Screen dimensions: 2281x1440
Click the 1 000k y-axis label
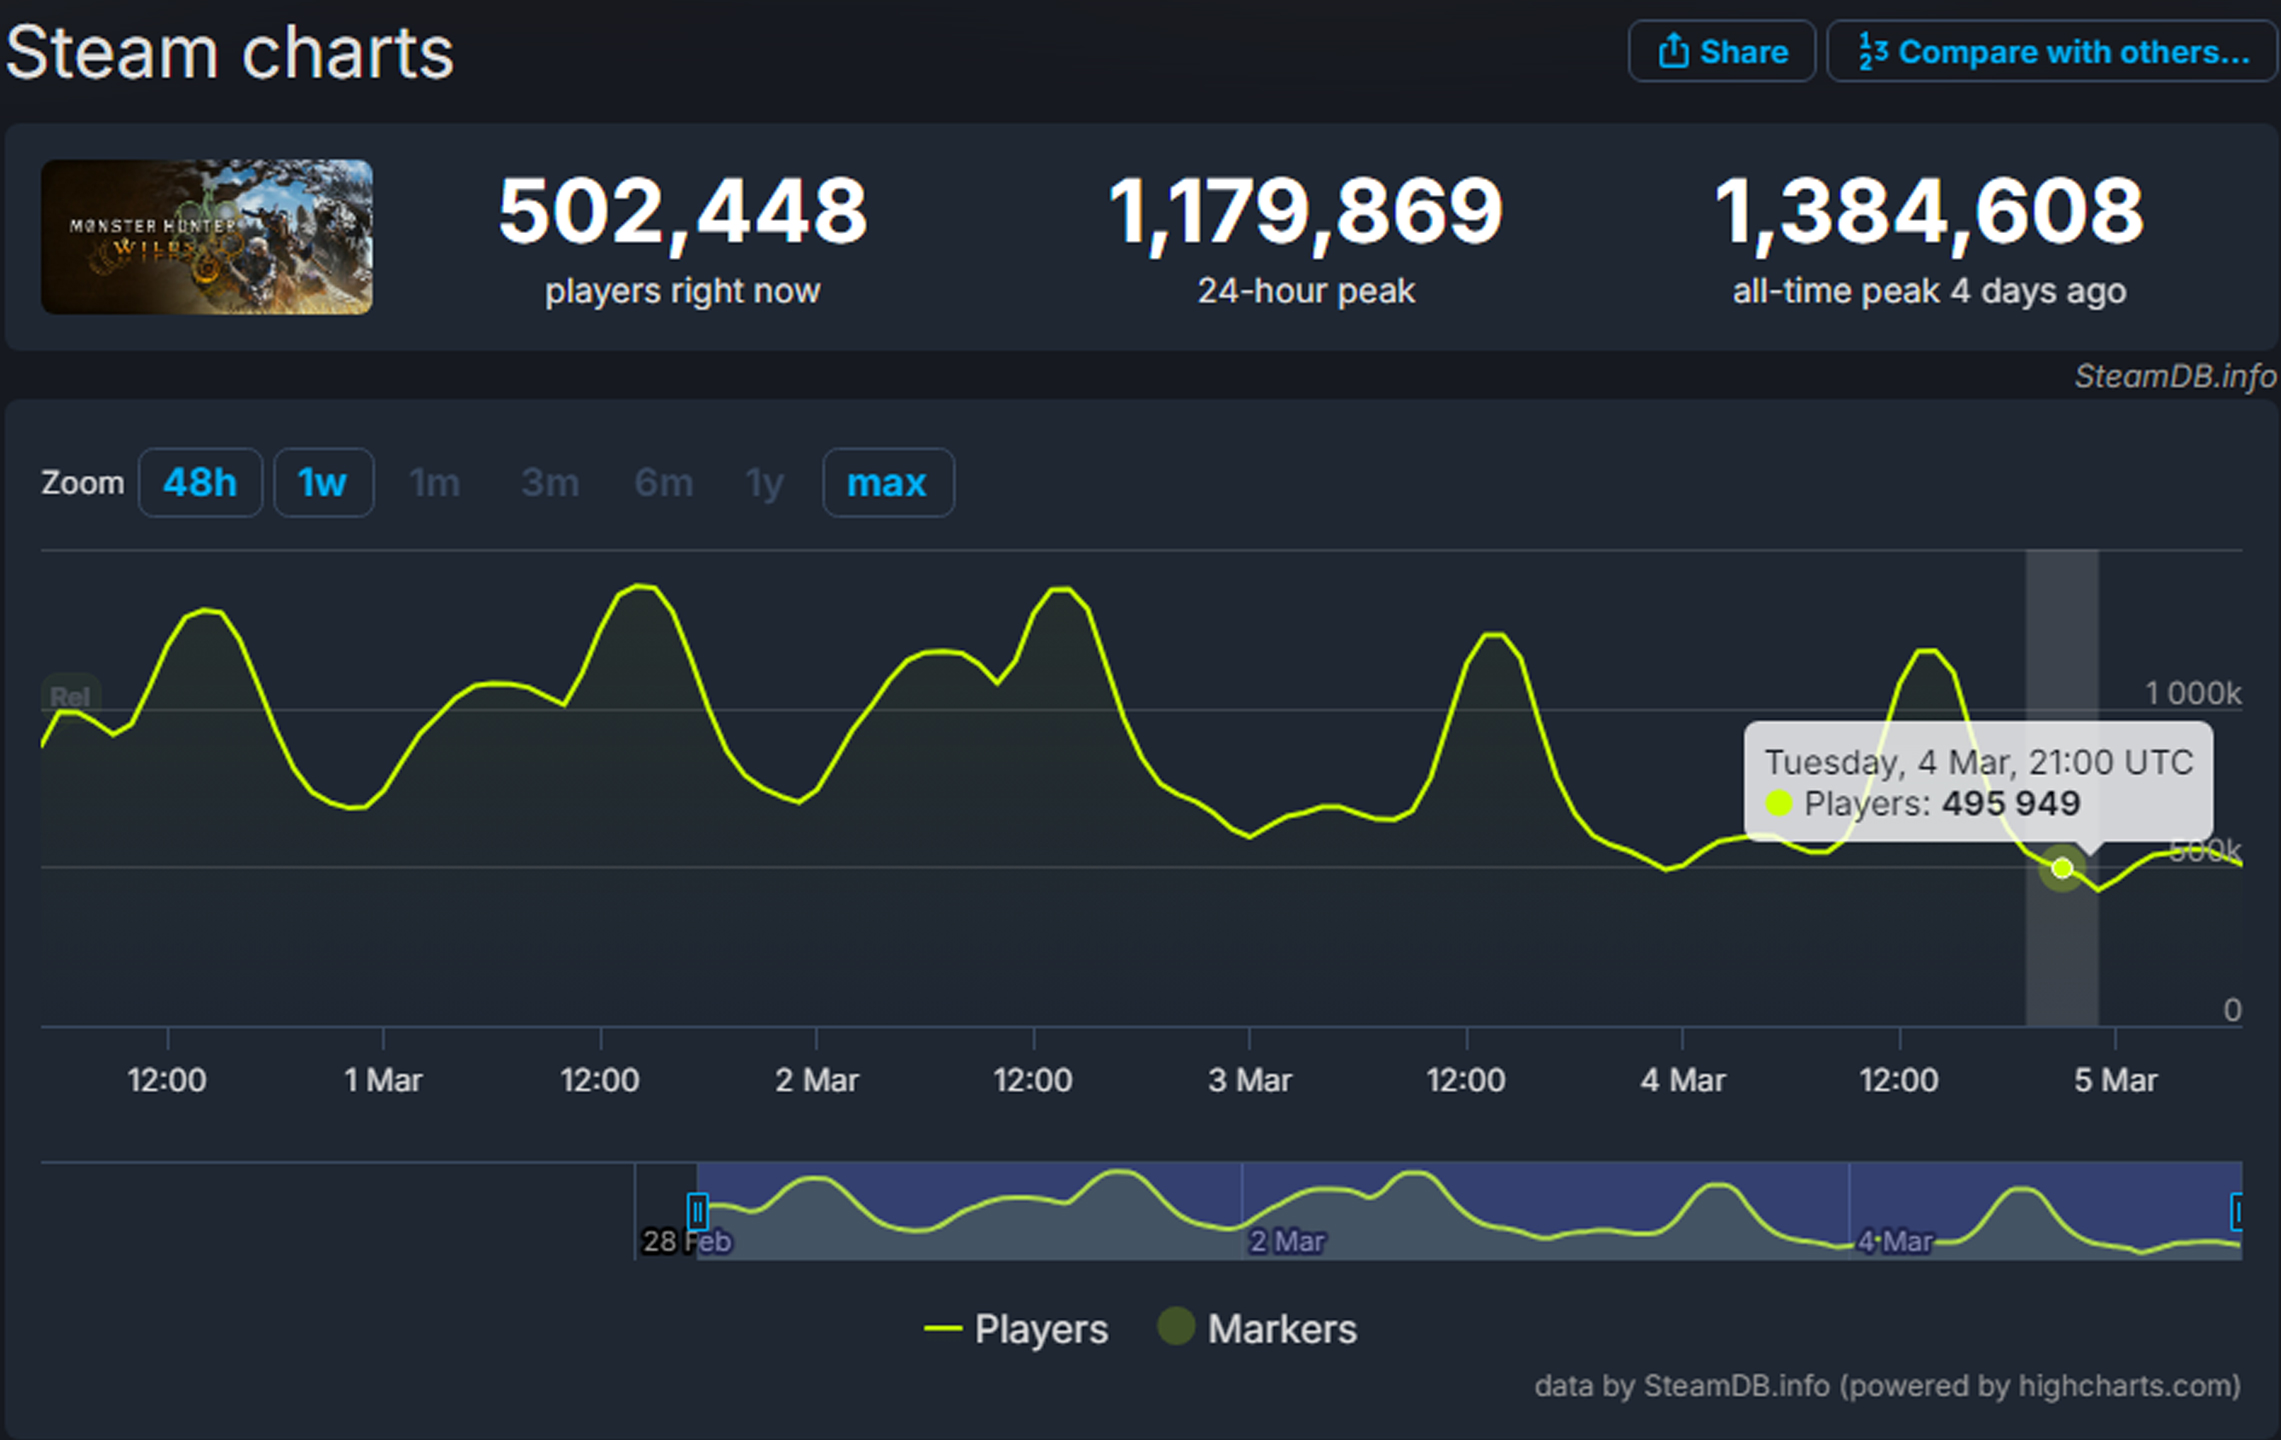click(x=2193, y=693)
